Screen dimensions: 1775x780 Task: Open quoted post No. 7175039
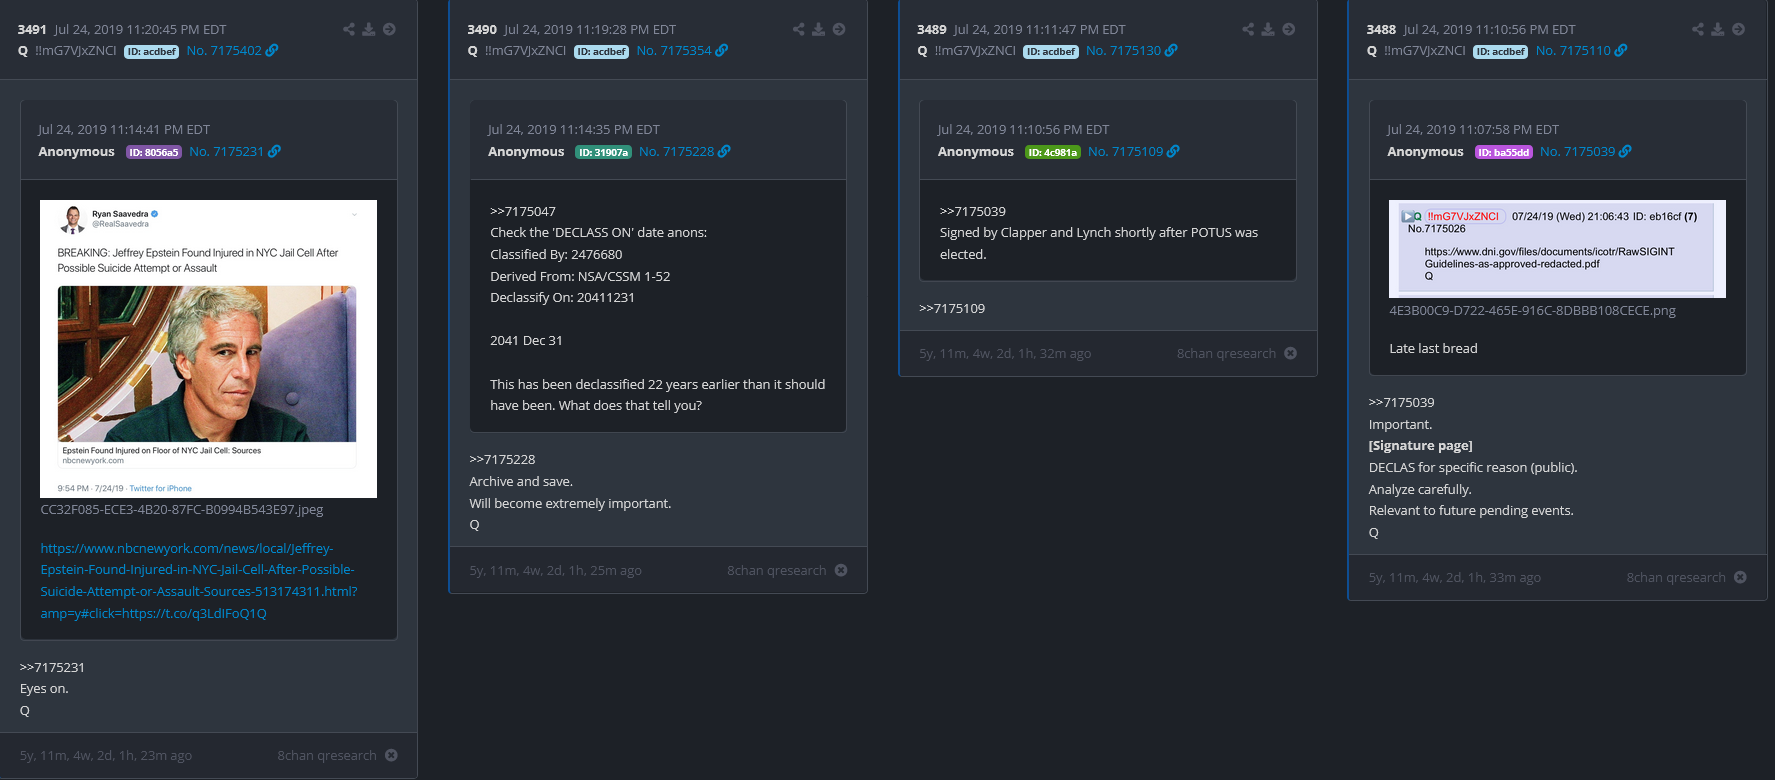1577,151
